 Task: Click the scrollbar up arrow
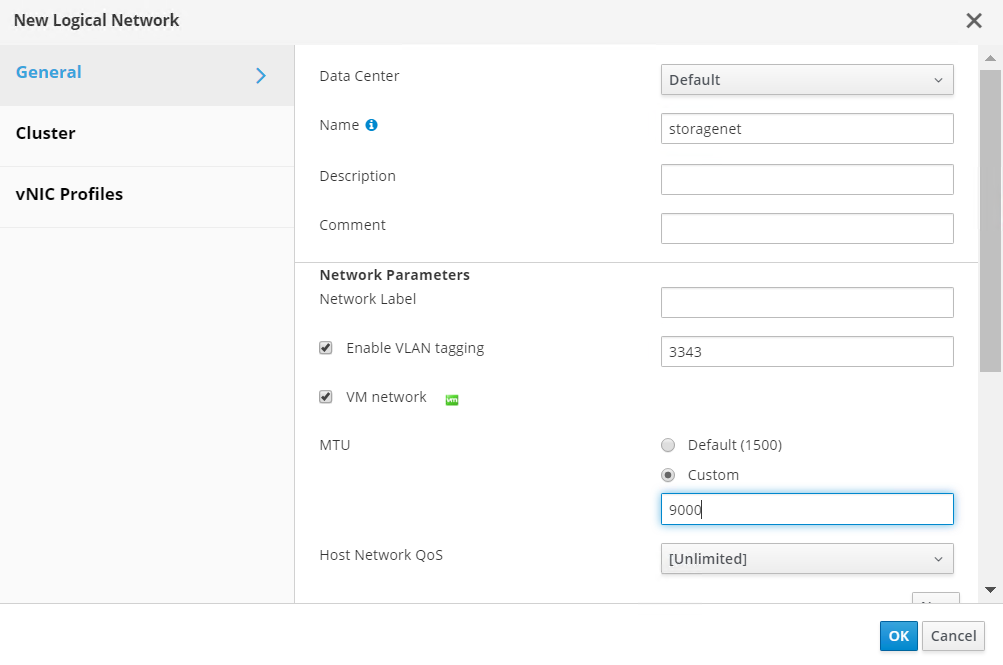[x=990, y=59]
